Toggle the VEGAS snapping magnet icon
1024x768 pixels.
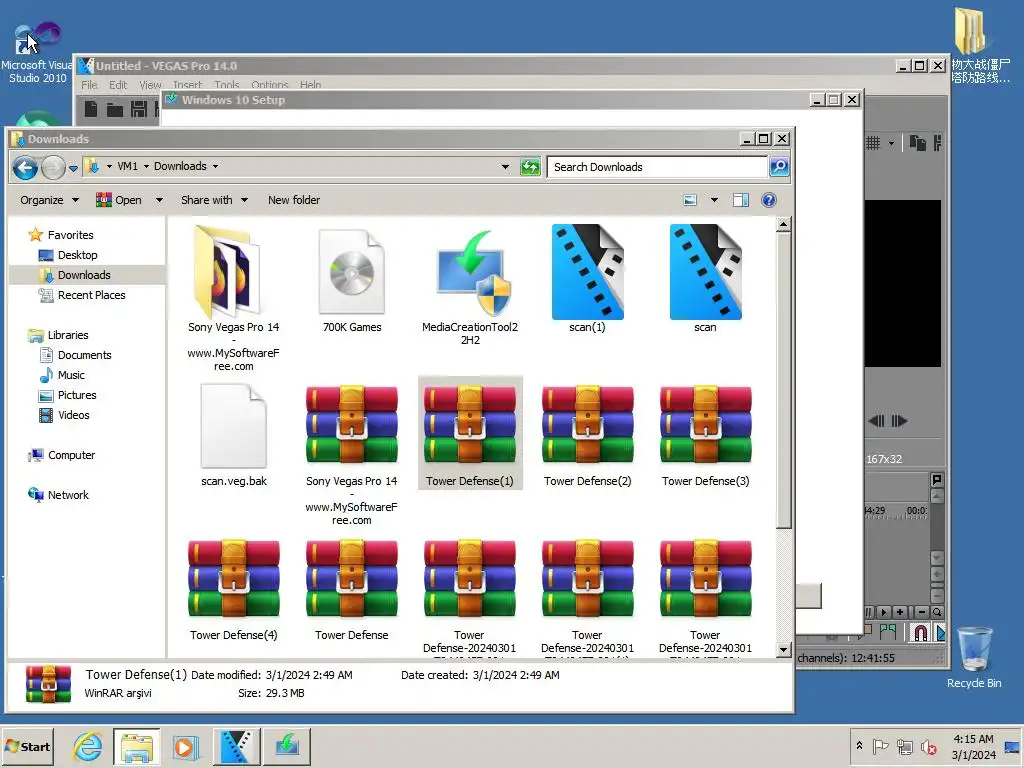tap(920, 632)
